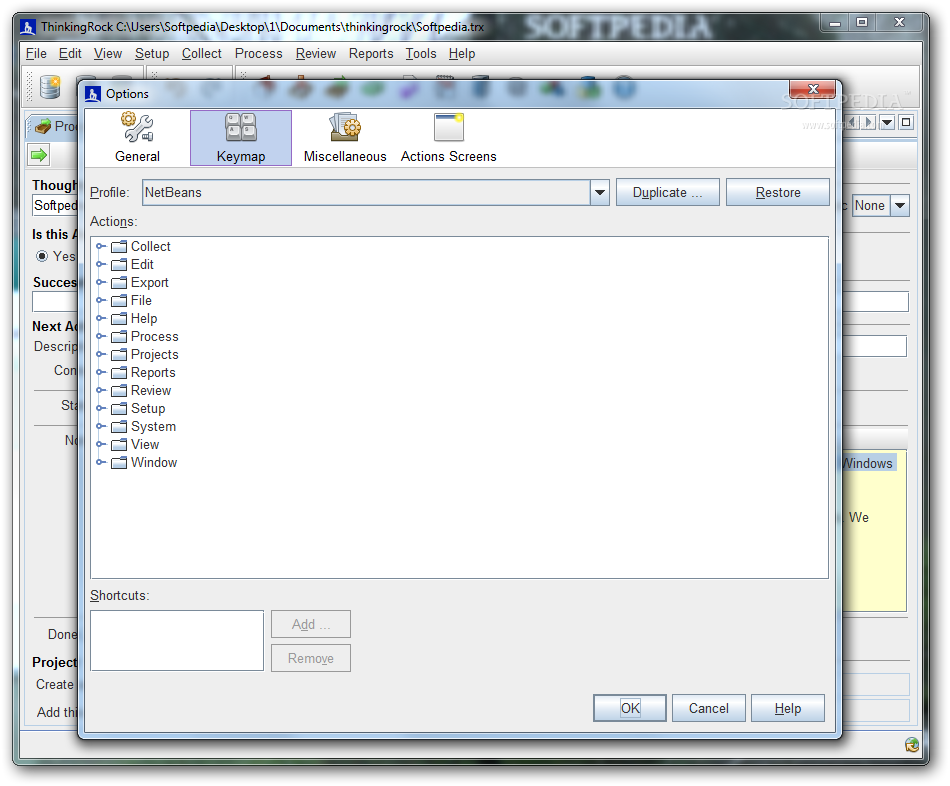
Task: Click the Shortcuts list box
Action: 177,641
